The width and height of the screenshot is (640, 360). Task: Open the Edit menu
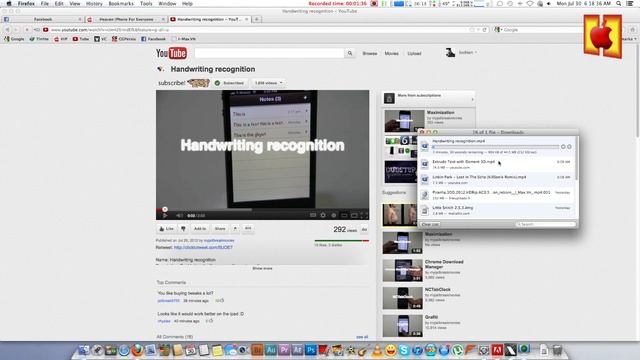tap(59, 4)
